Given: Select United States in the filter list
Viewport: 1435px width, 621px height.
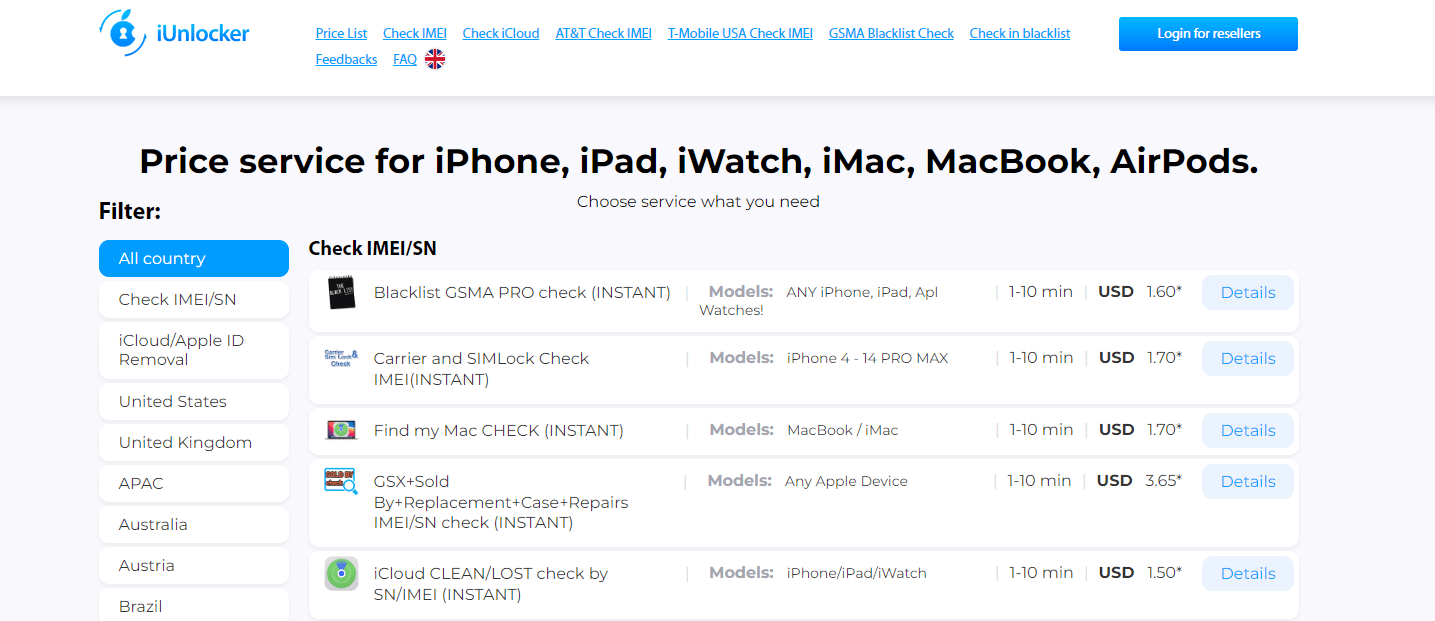Looking at the screenshot, I should (x=193, y=401).
